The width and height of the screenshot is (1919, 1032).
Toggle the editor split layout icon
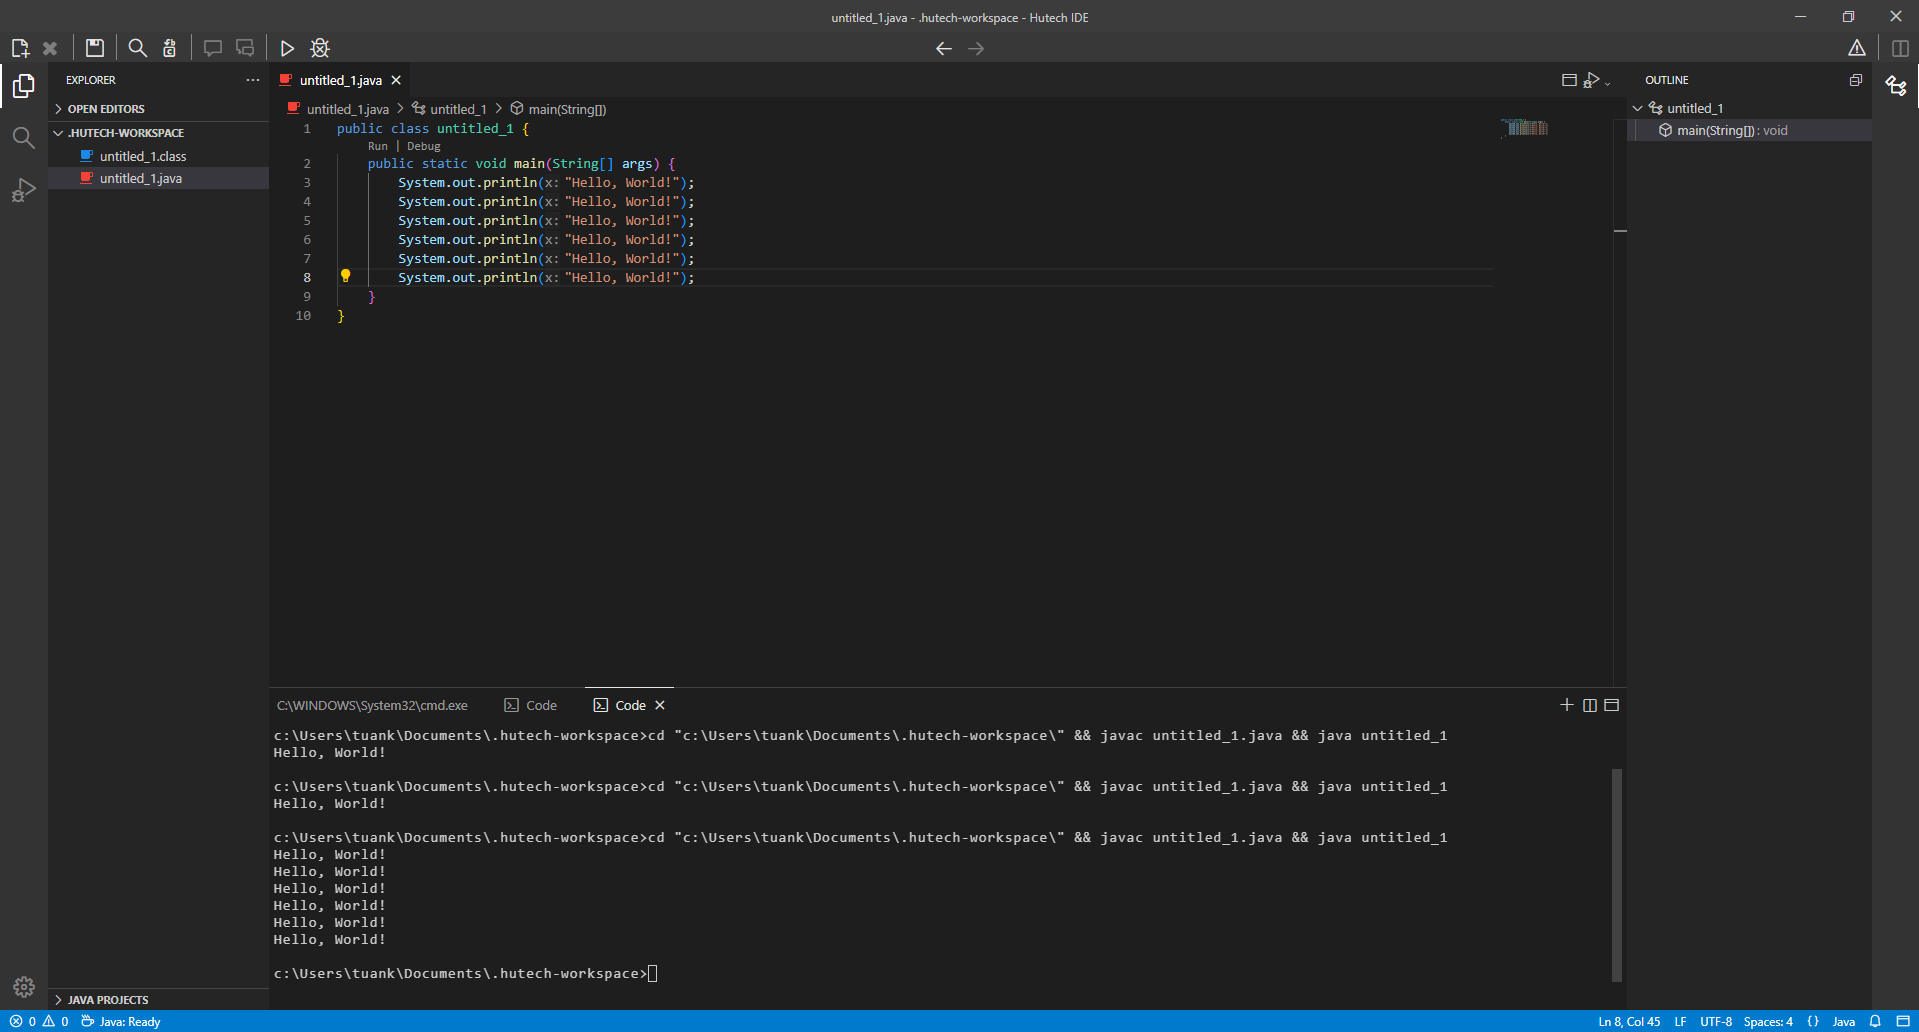pos(1898,47)
